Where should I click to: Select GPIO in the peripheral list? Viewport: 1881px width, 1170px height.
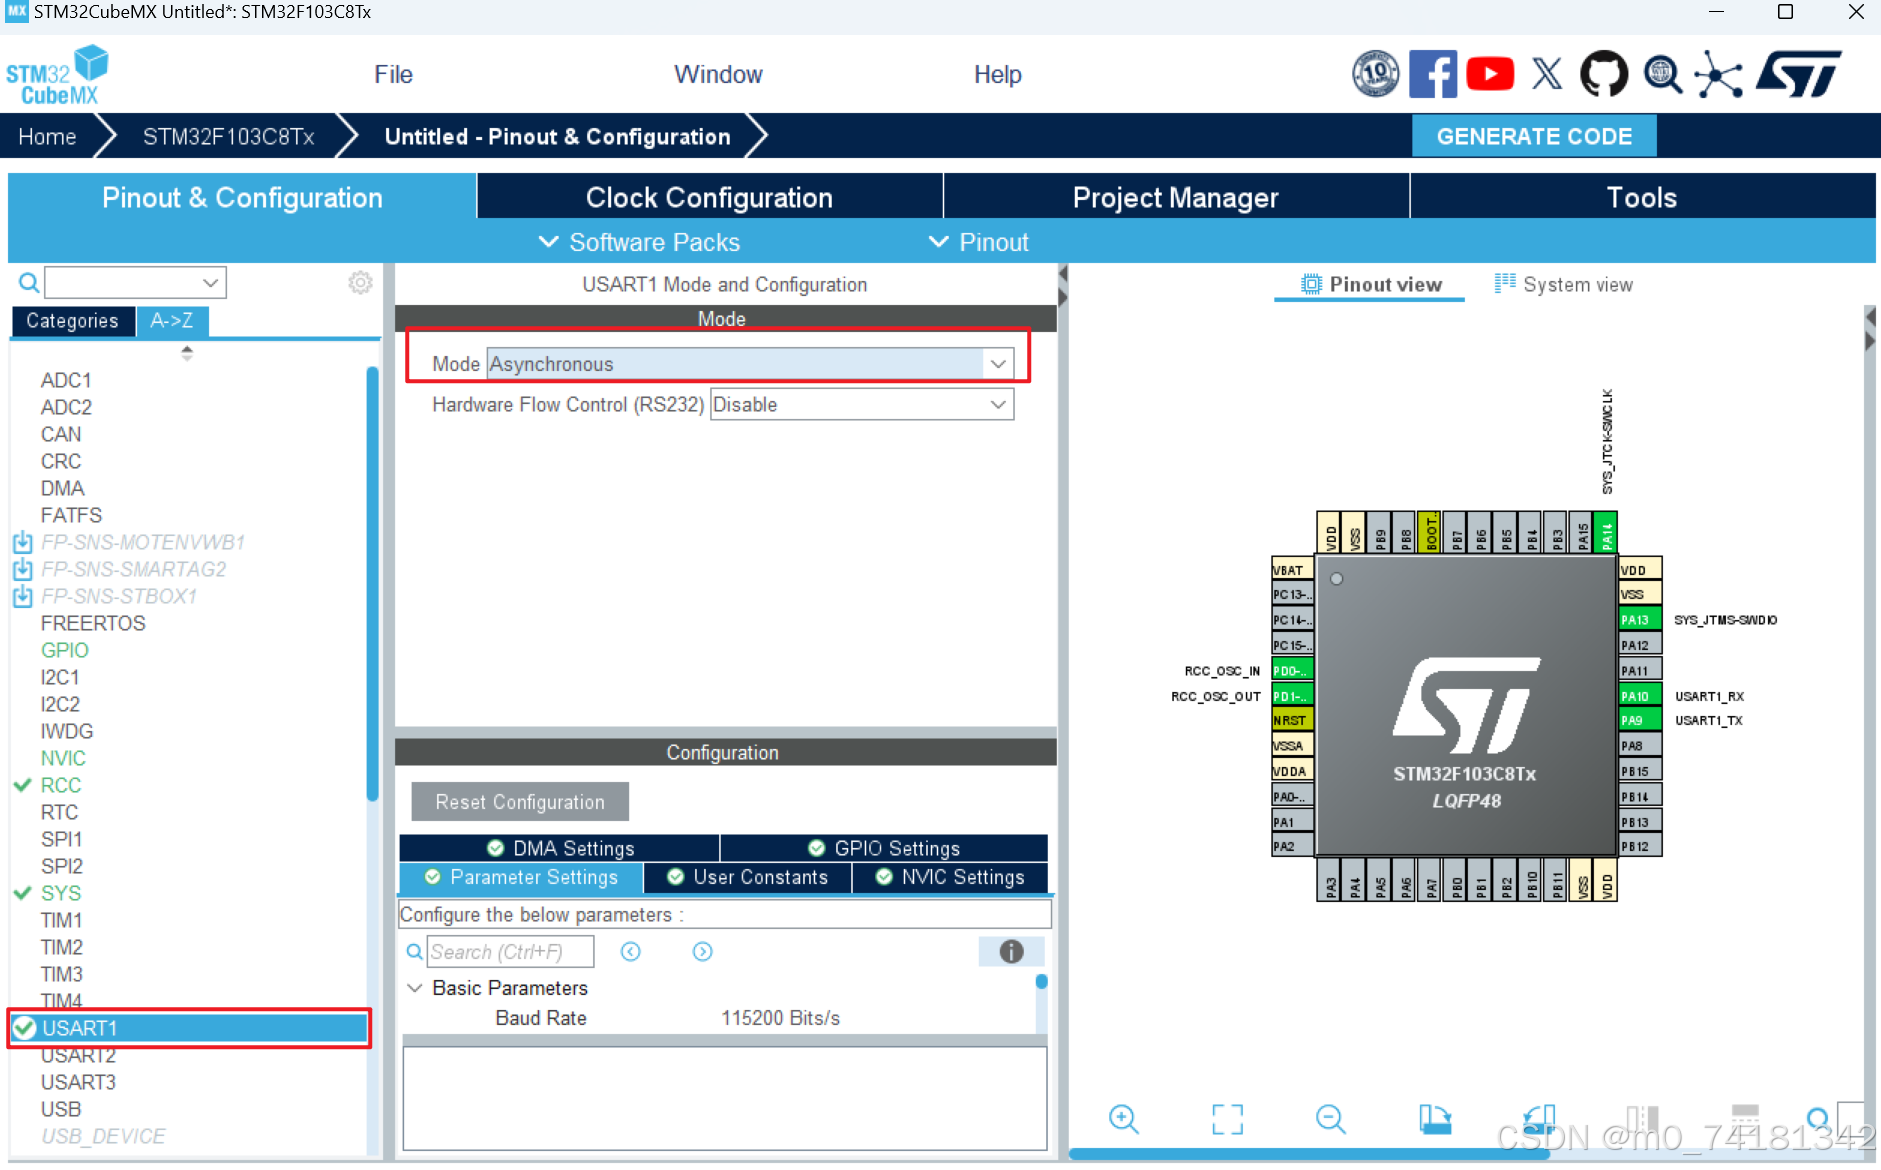pos(65,650)
